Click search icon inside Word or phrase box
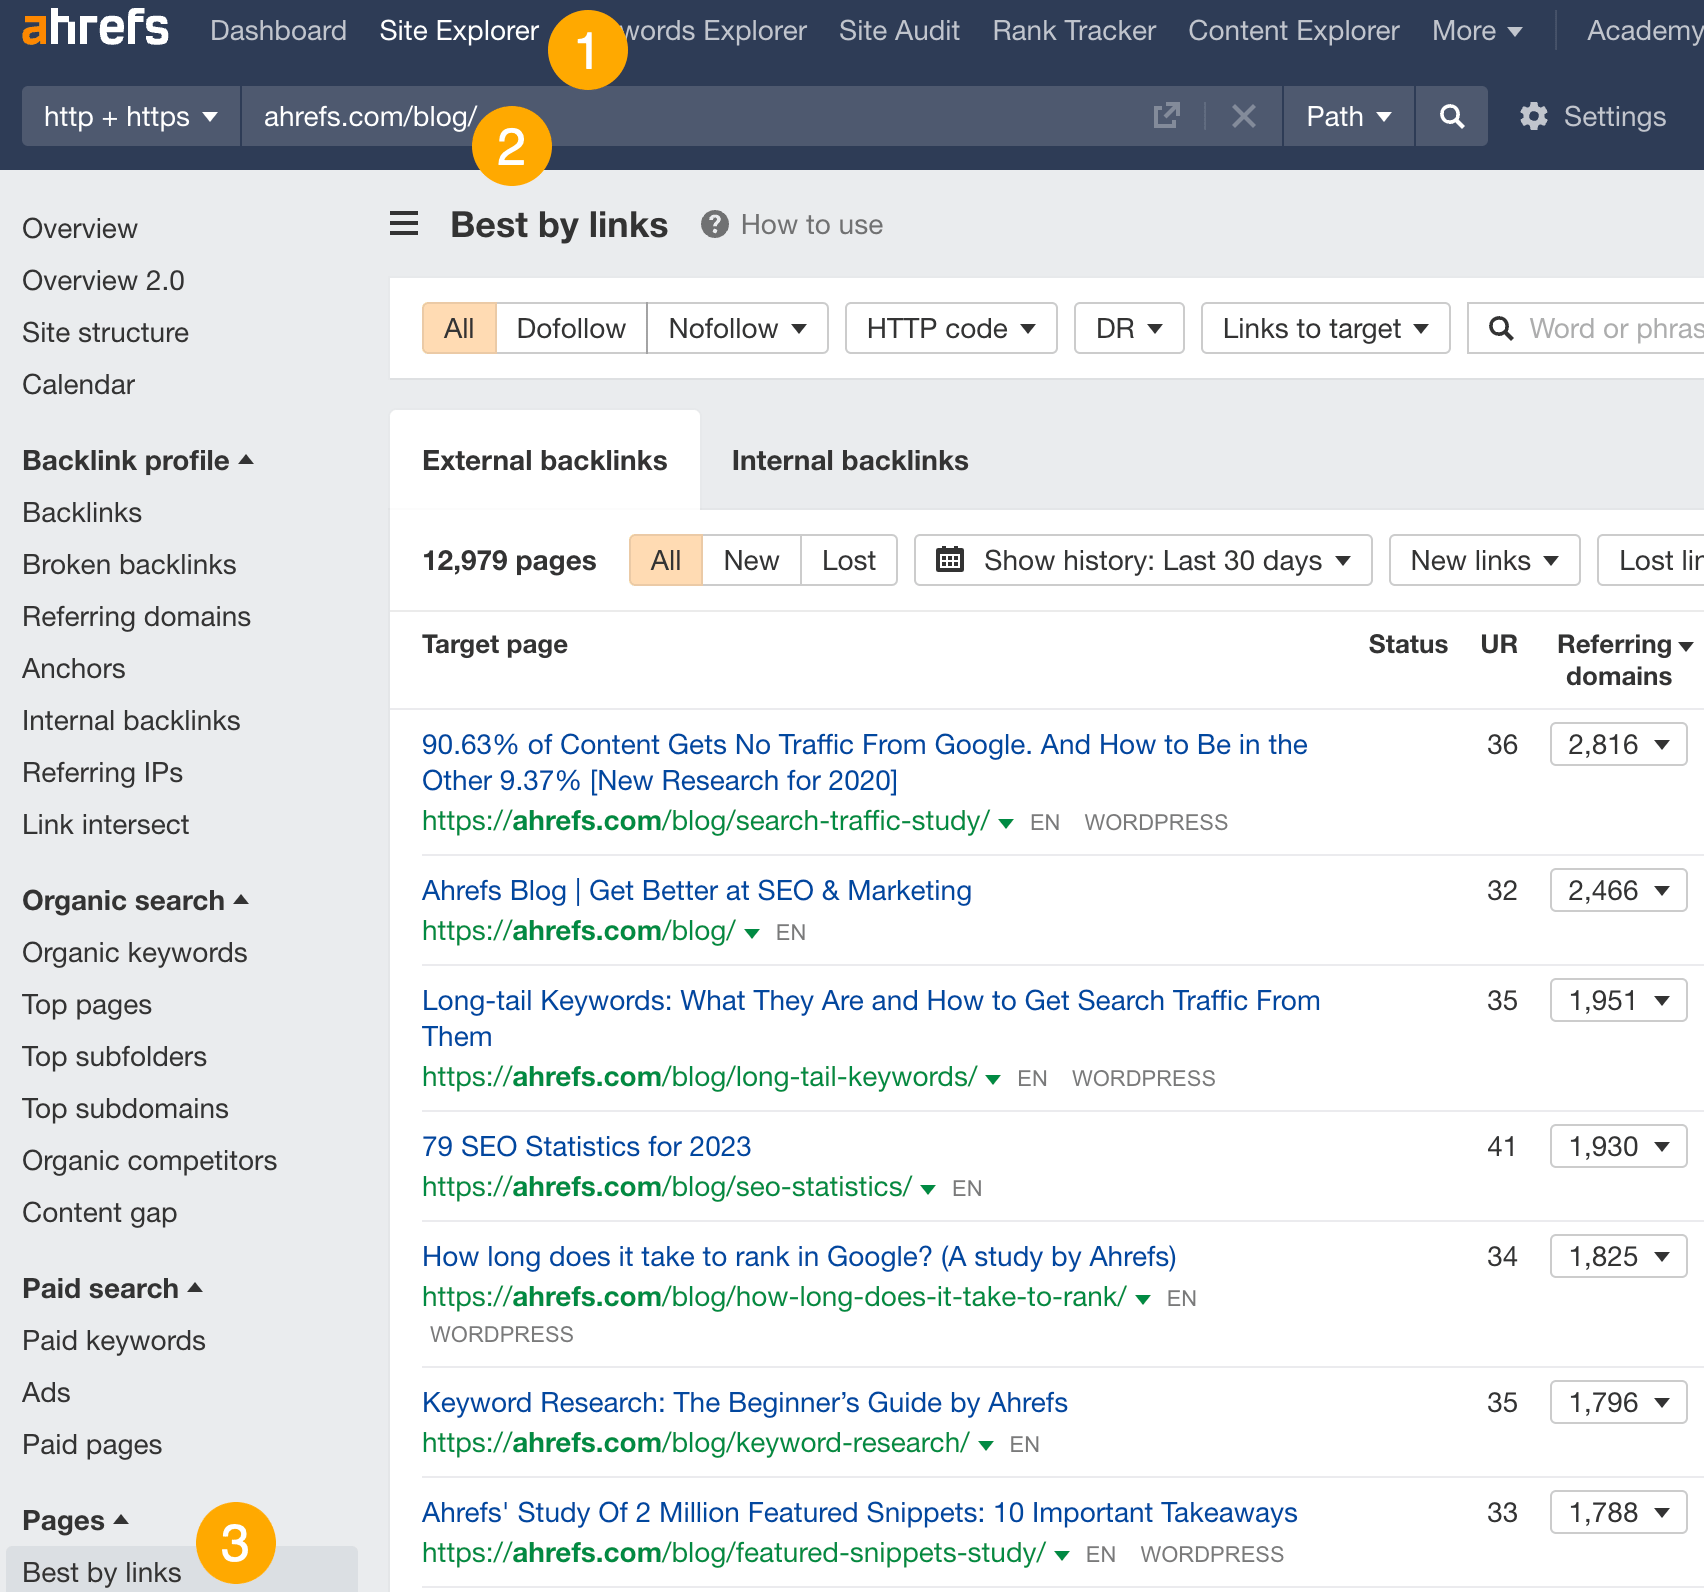Viewport: 1704px width, 1592px height. 1501,328
